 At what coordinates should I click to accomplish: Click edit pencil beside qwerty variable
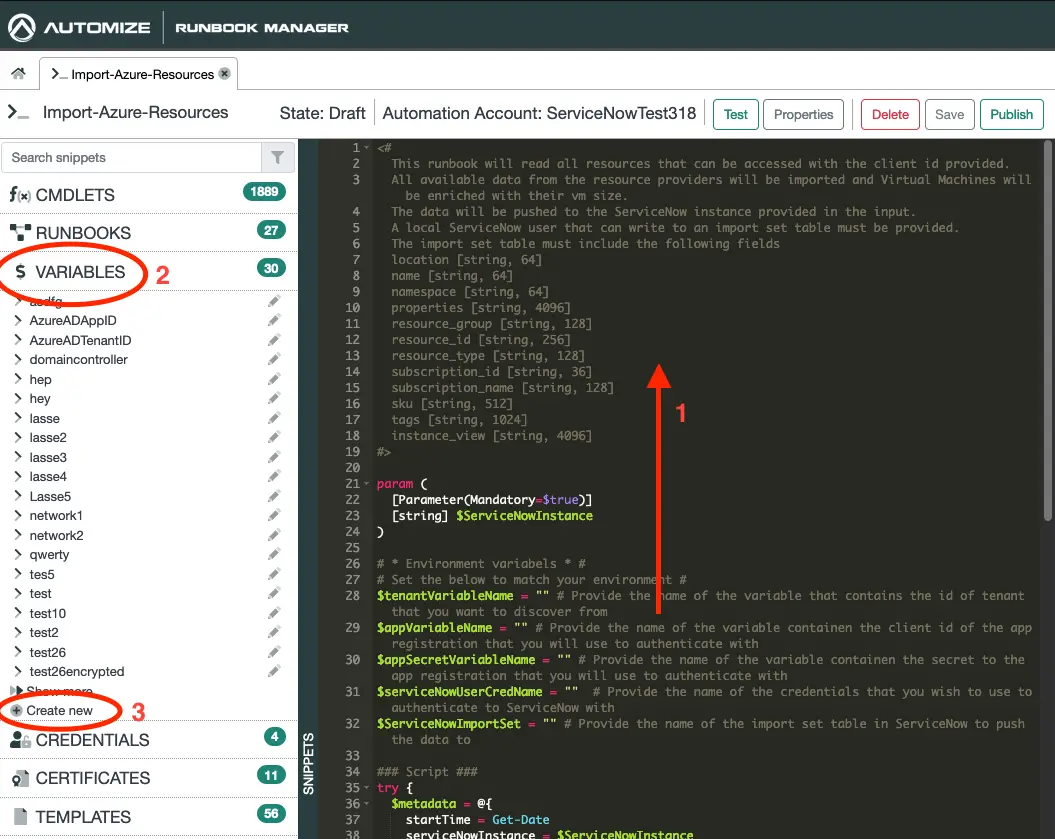[x=274, y=555]
